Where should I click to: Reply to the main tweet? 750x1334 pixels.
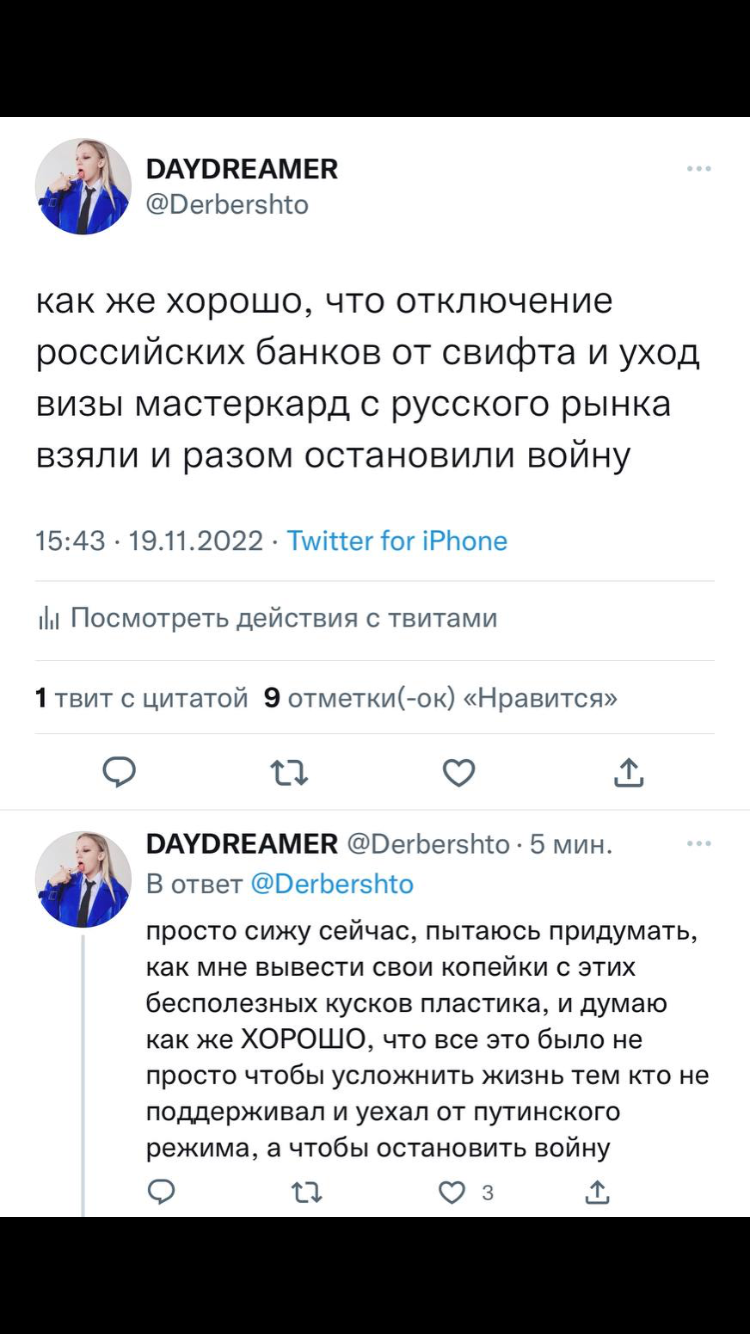pos(120,772)
